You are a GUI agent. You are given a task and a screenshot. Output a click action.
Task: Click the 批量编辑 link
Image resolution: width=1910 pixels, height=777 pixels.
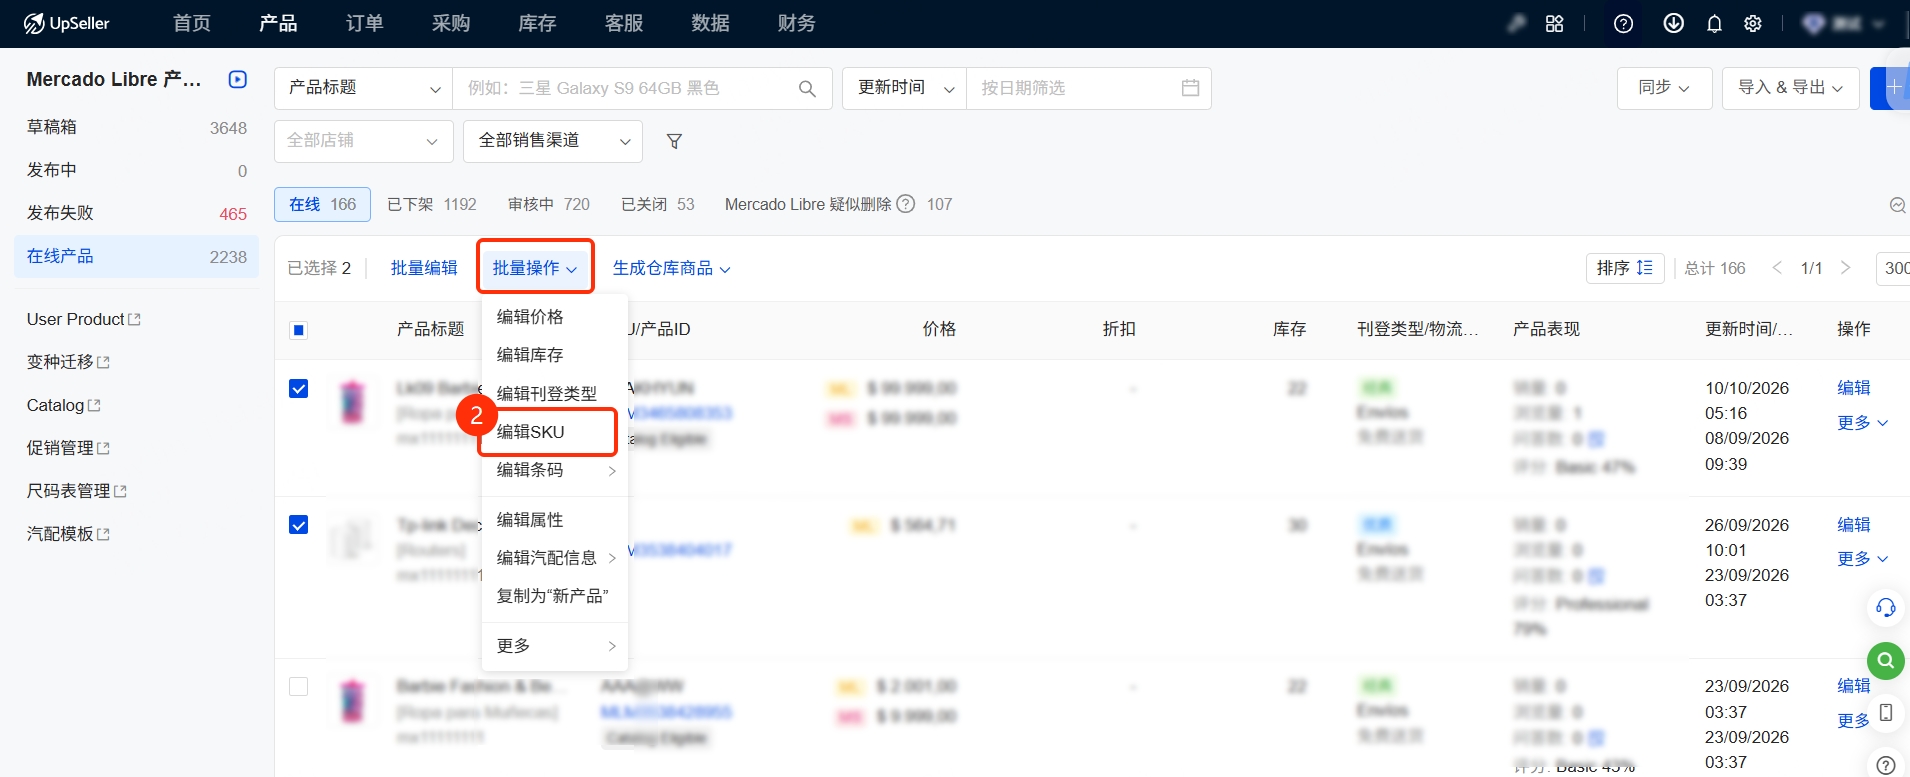pos(424,268)
